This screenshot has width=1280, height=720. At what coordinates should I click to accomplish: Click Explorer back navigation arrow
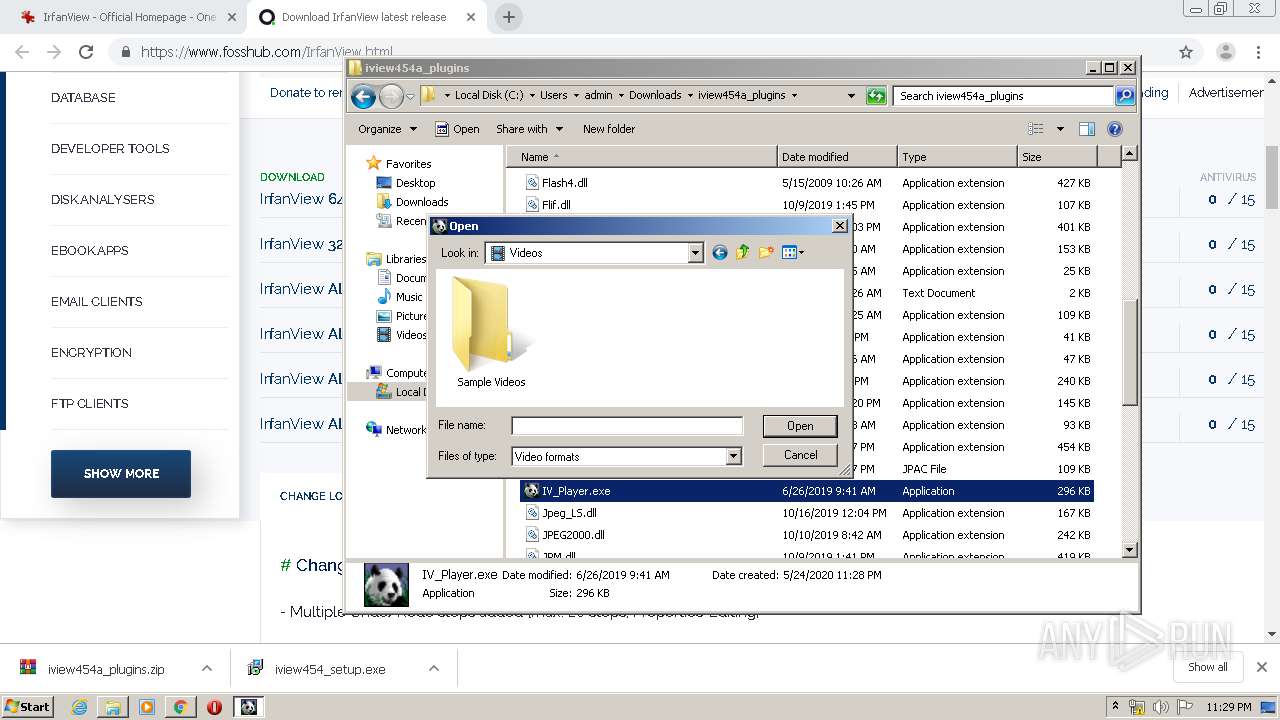(363, 96)
